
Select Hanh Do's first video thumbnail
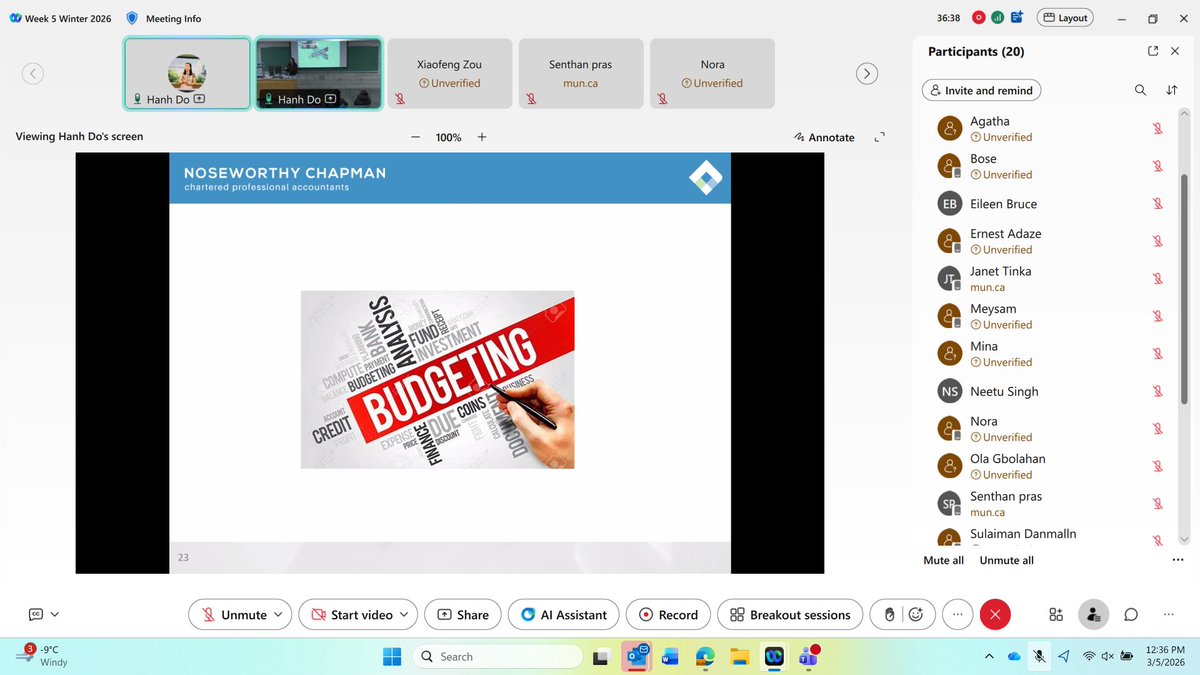click(187, 73)
